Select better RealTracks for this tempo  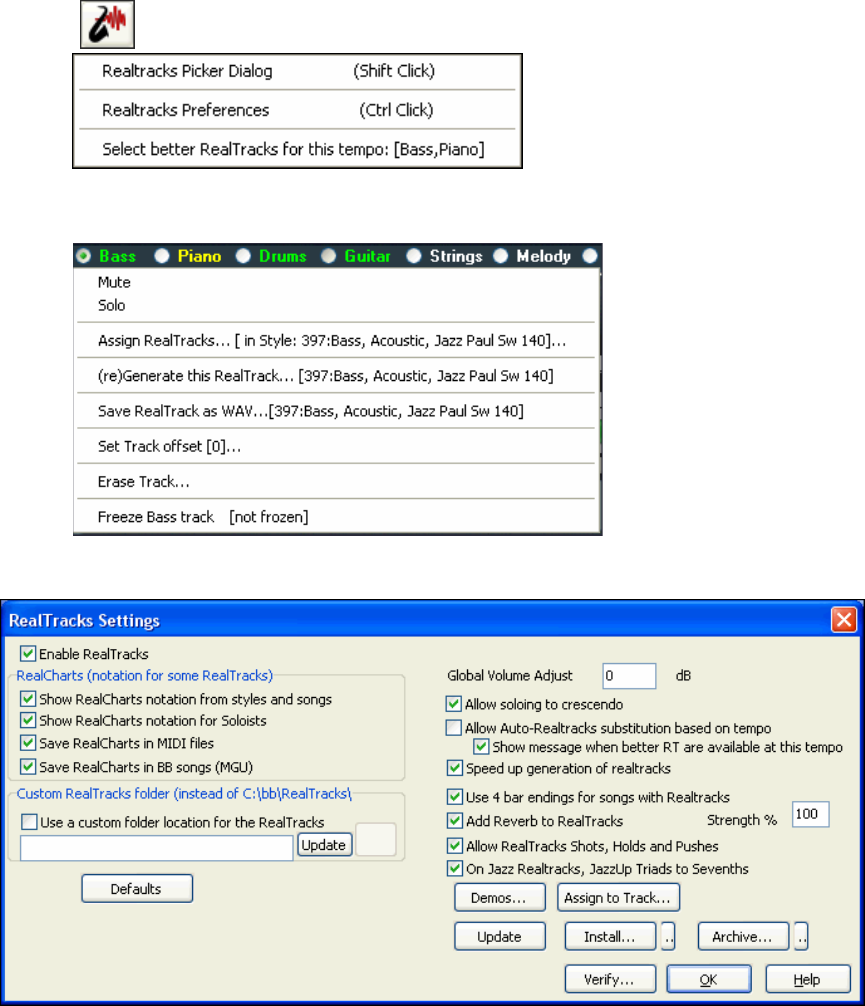click(x=297, y=149)
